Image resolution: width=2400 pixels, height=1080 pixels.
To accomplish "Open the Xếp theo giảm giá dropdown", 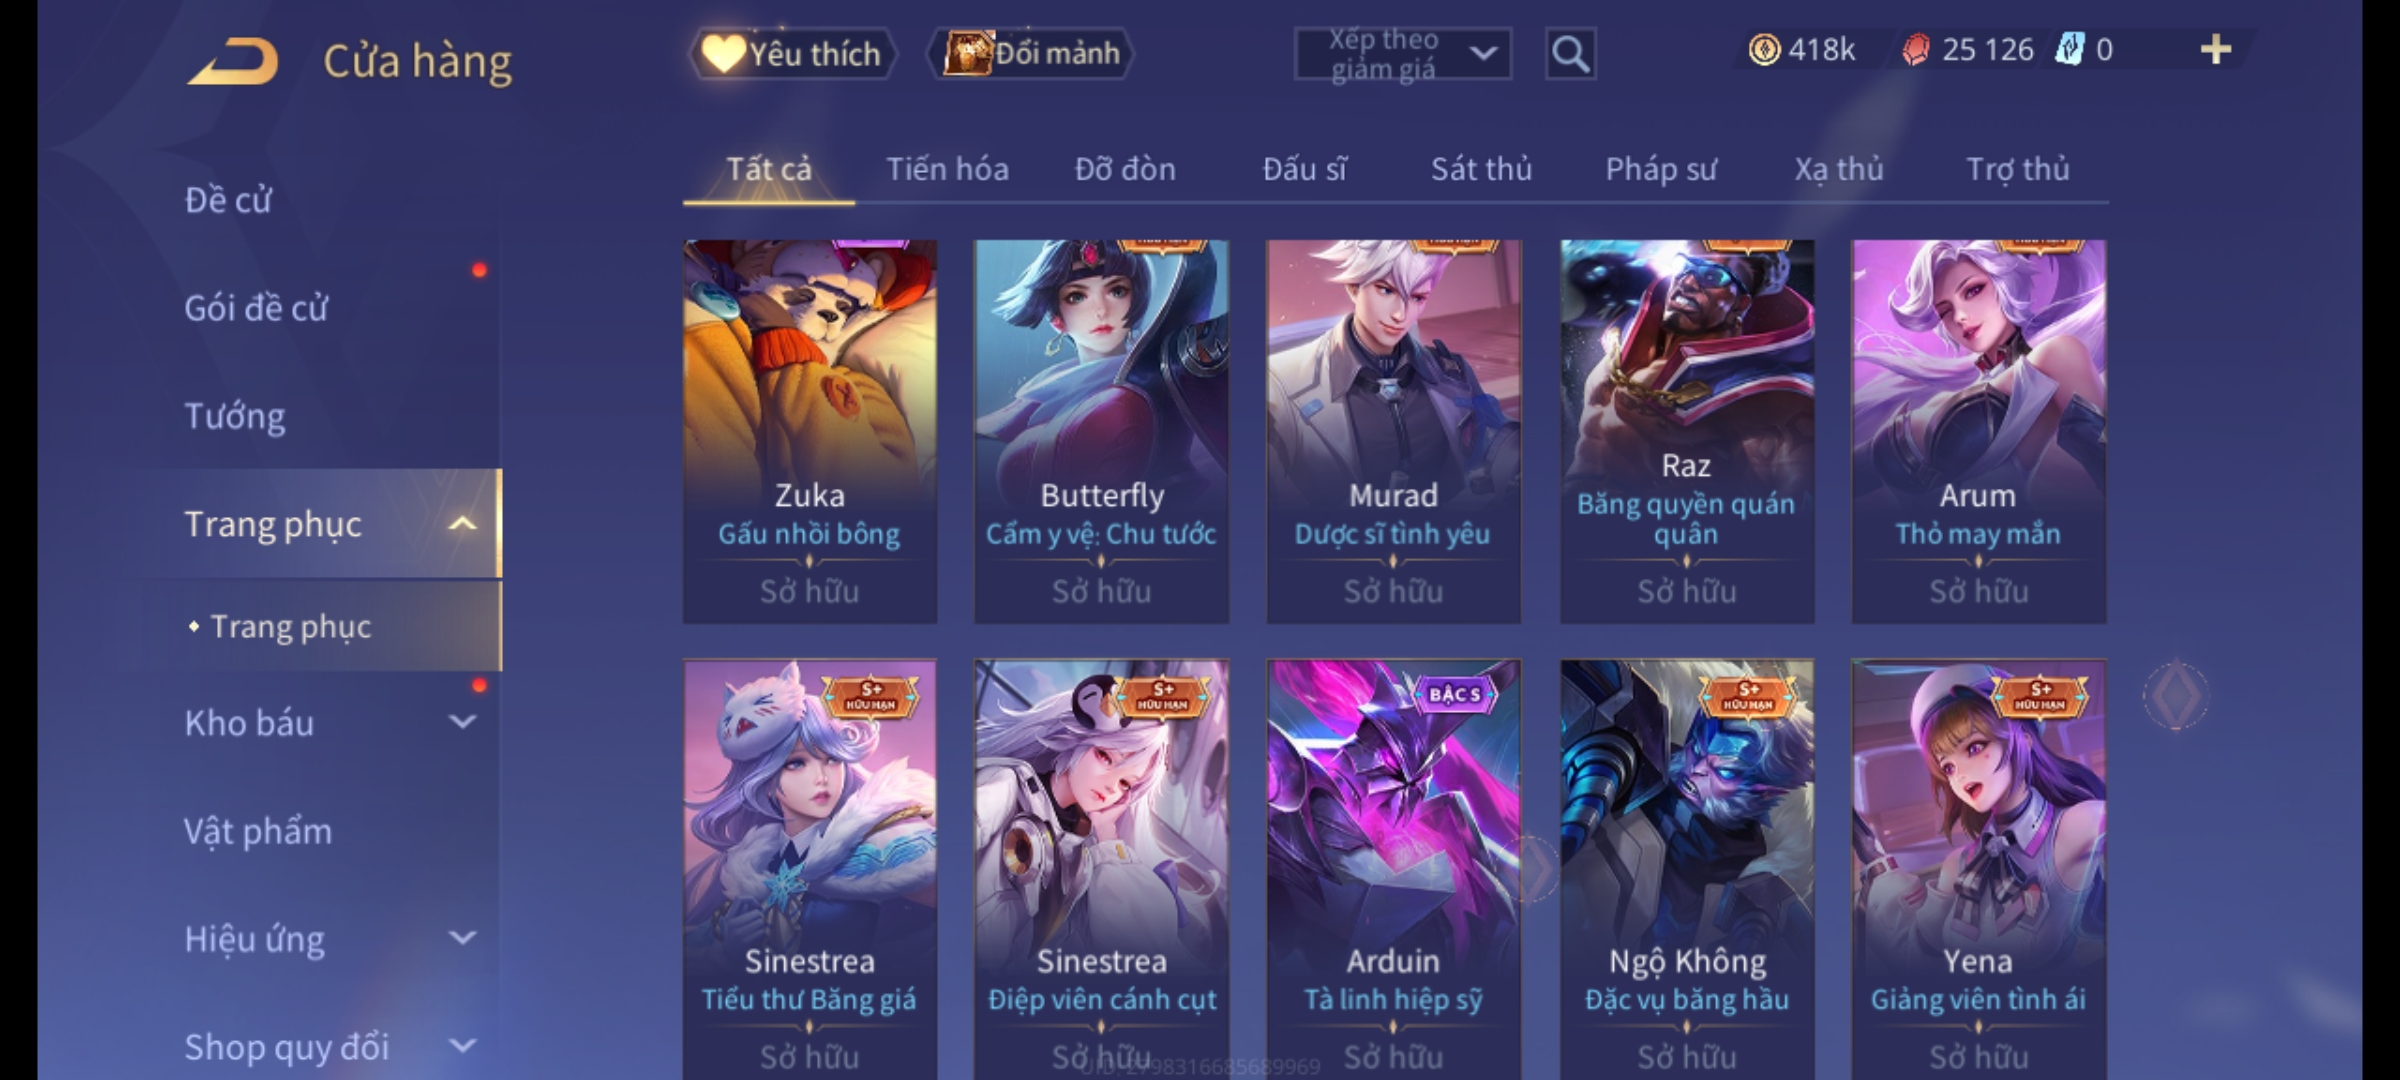I will click(x=1402, y=54).
